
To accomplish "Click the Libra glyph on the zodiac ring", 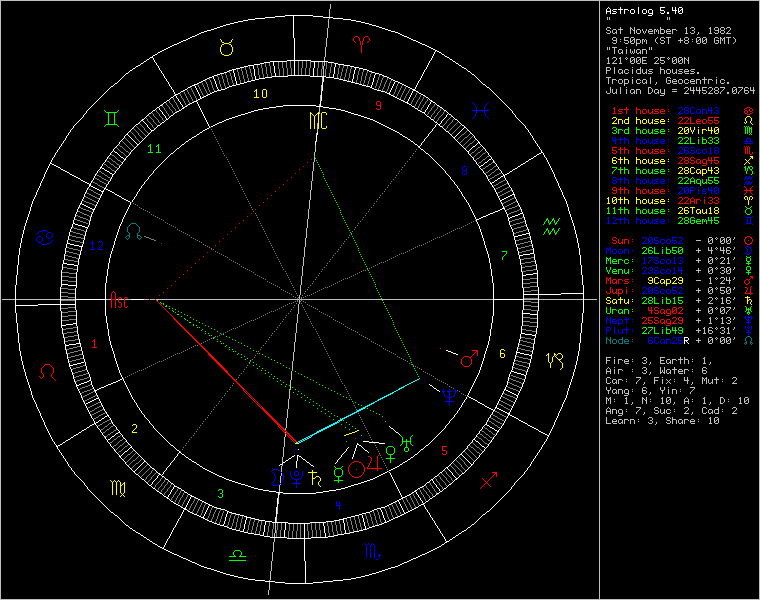I will [x=237, y=555].
